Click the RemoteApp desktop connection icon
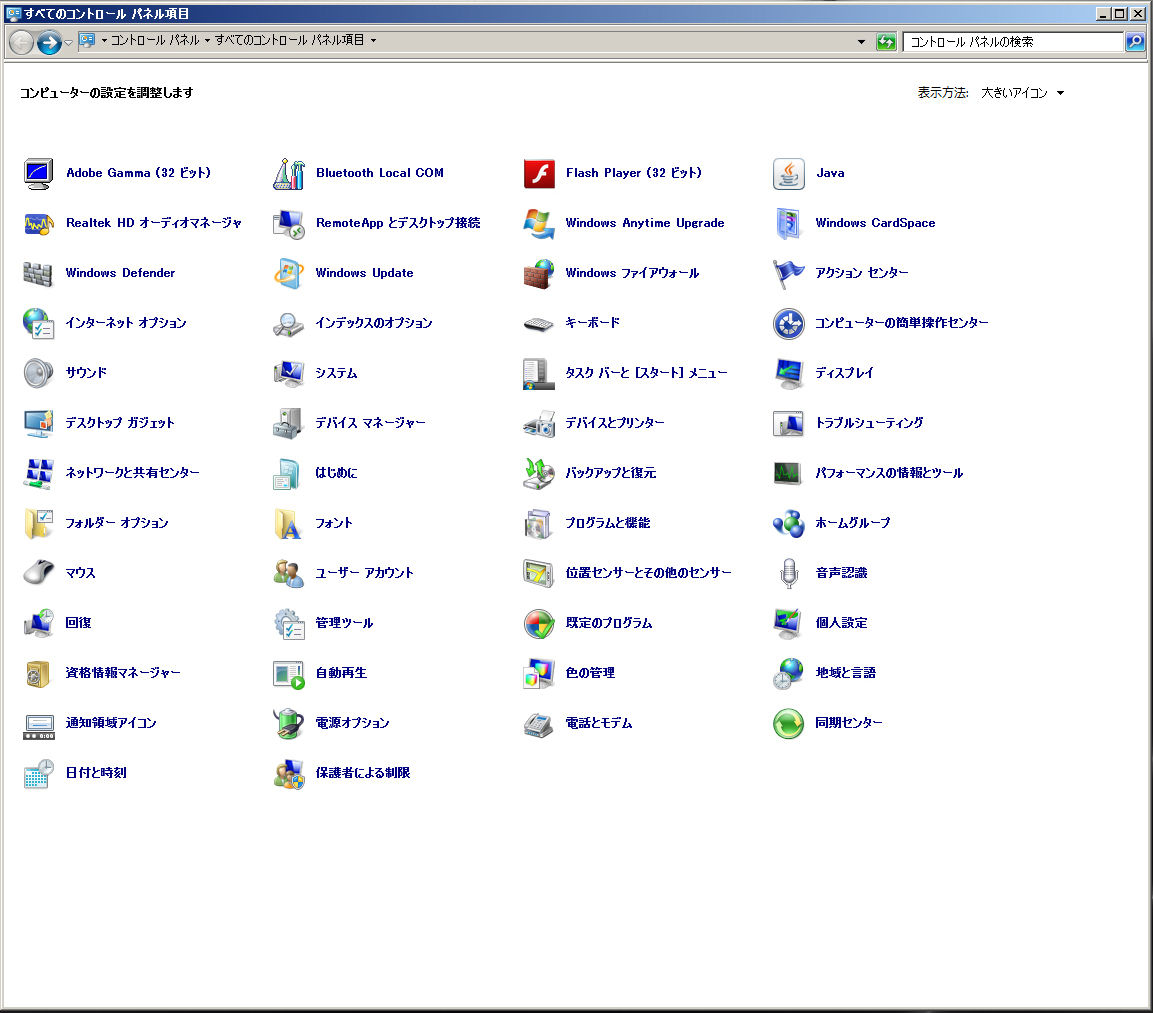 288,223
